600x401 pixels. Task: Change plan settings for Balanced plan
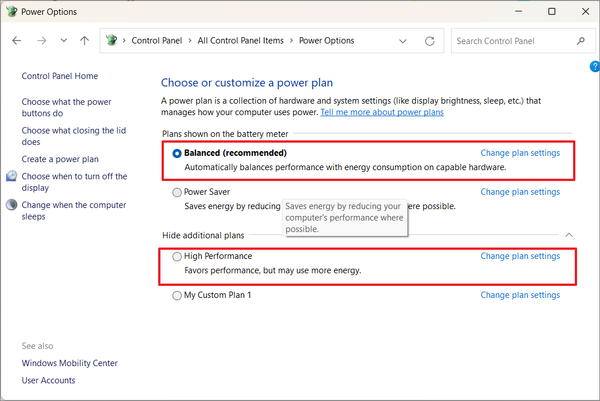520,153
